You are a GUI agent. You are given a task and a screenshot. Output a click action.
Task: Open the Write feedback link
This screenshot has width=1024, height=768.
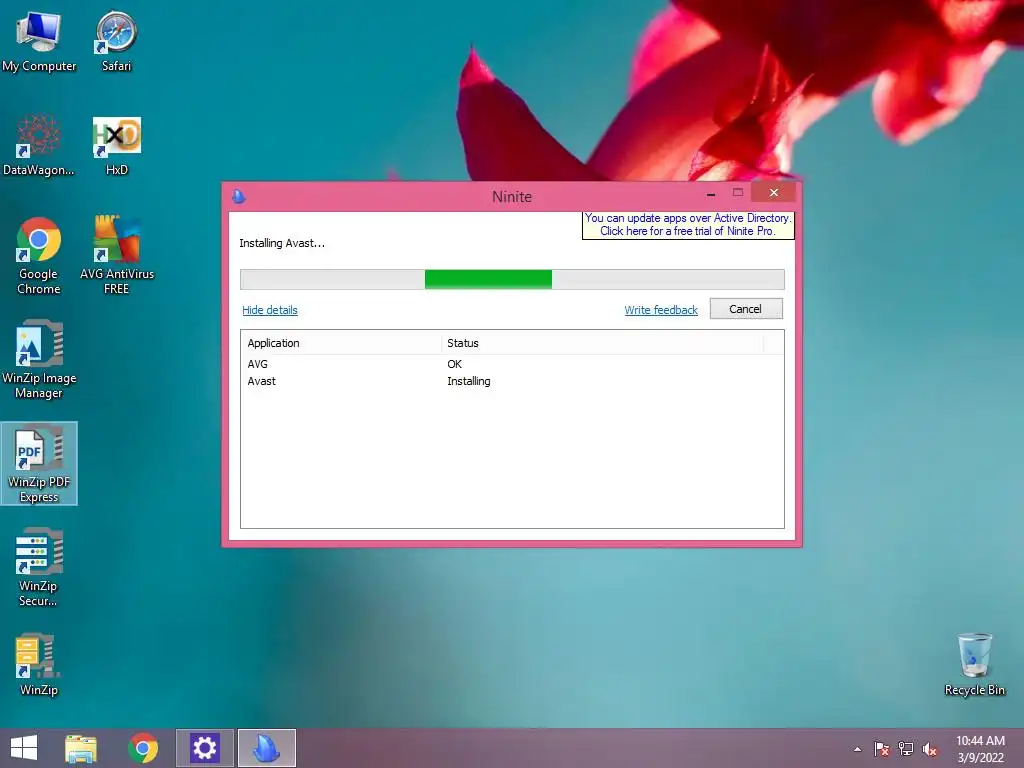(x=661, y=310)
